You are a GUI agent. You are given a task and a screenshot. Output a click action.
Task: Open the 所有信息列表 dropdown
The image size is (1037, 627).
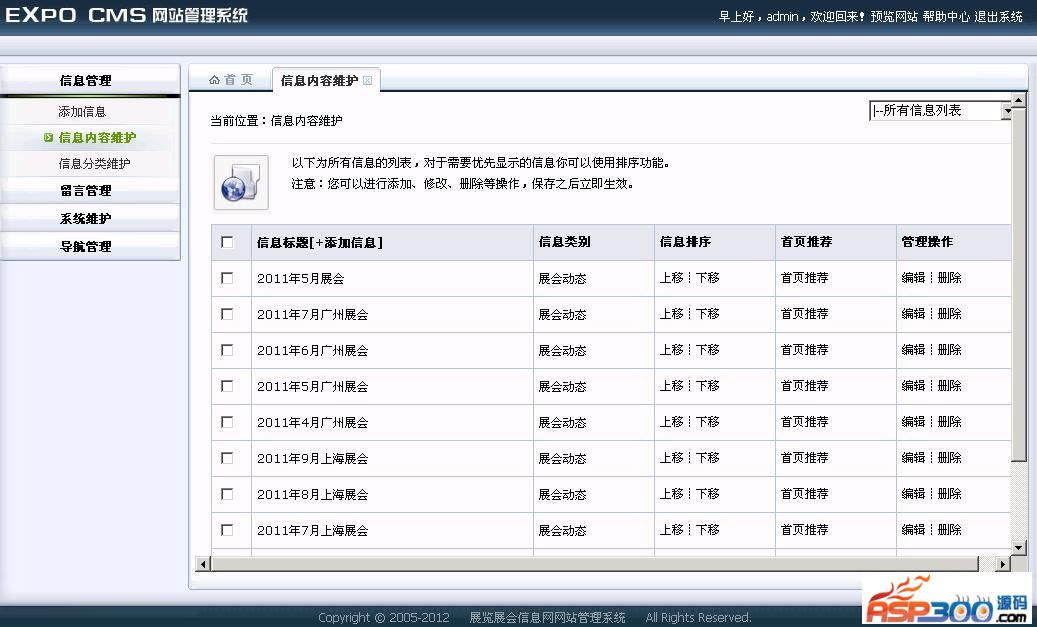tap(940, 110)
